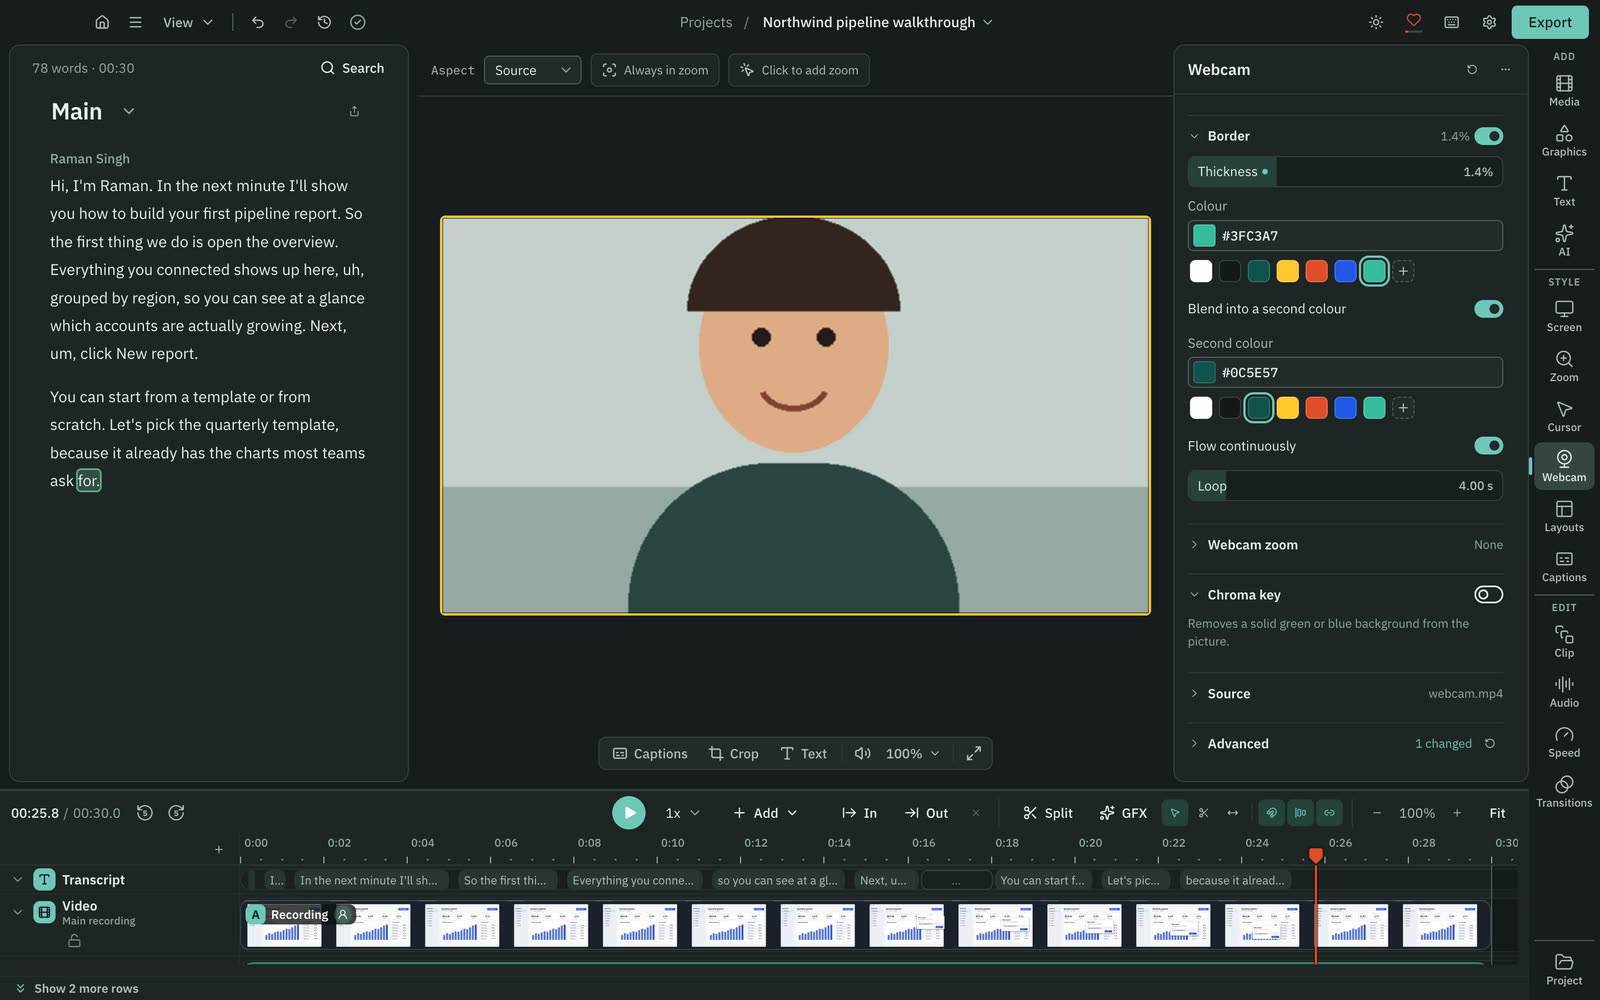Enable the Chroma key toggle
This screenshot has width=1600, height=1000.
click(x=1488, y=595)
